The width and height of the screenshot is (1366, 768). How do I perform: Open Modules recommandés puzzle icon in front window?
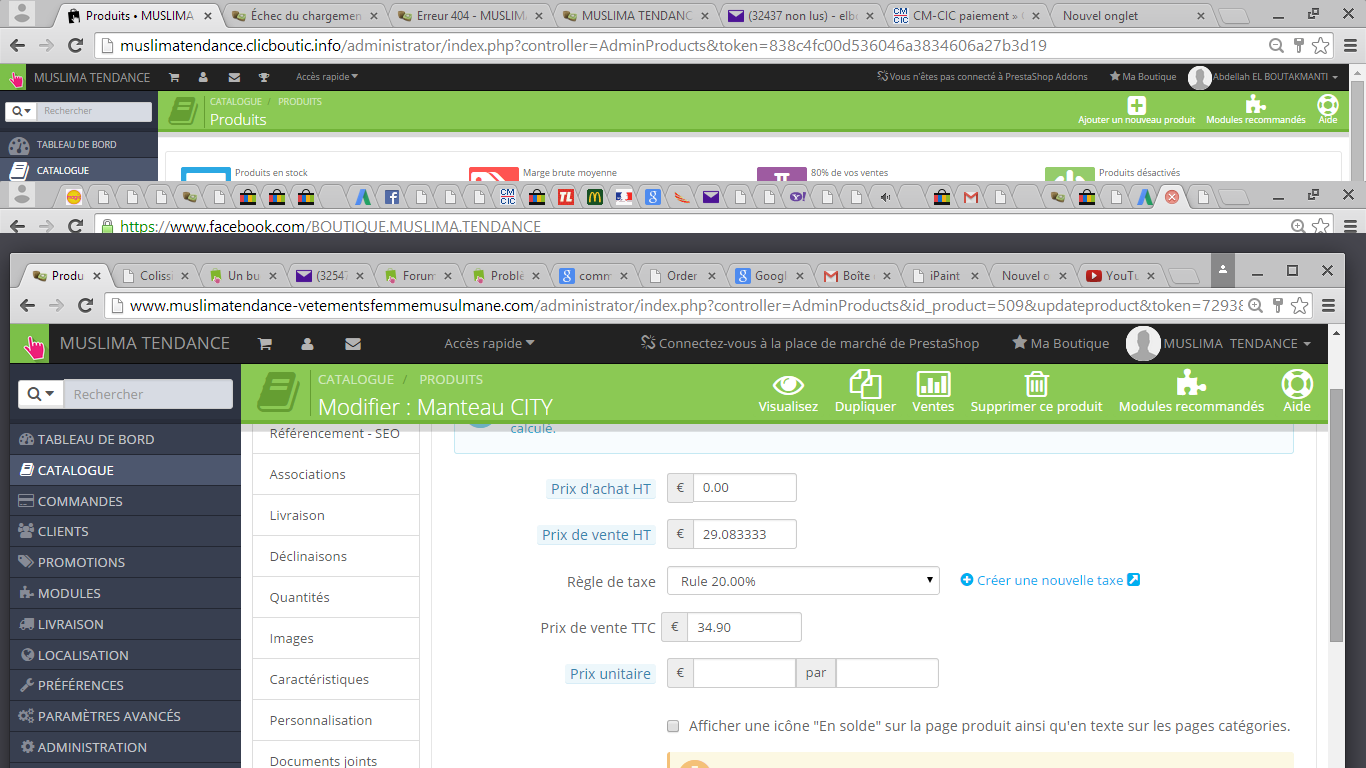1191,384
